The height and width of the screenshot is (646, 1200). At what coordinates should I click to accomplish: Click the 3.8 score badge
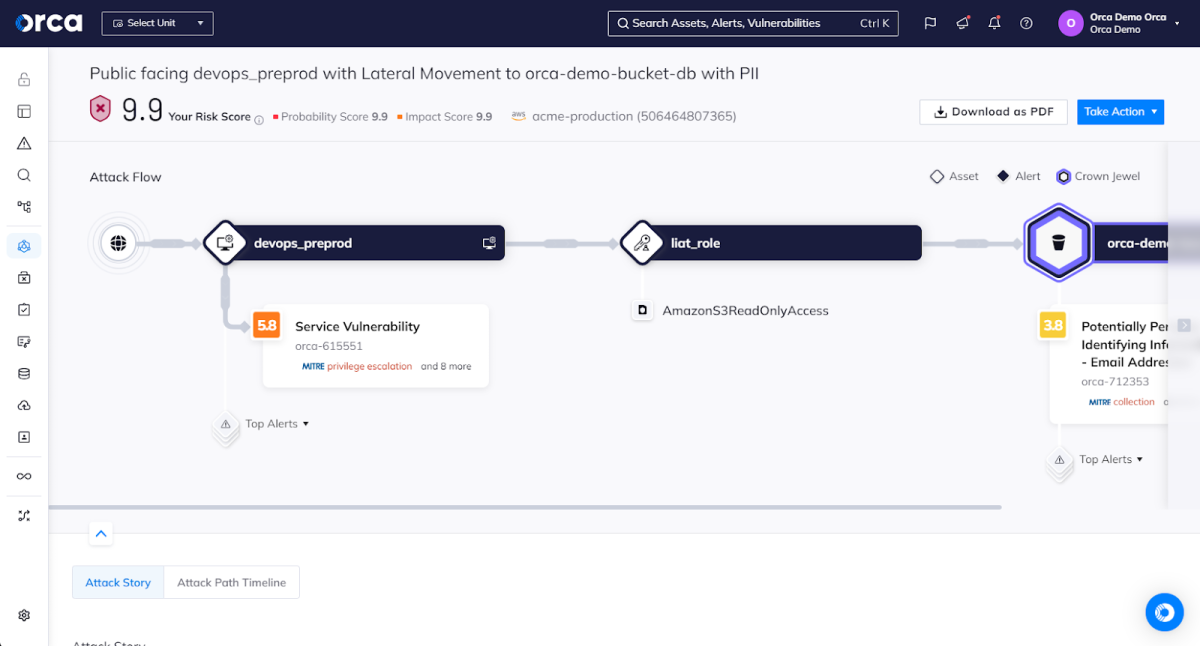(x=1053, y=326)
